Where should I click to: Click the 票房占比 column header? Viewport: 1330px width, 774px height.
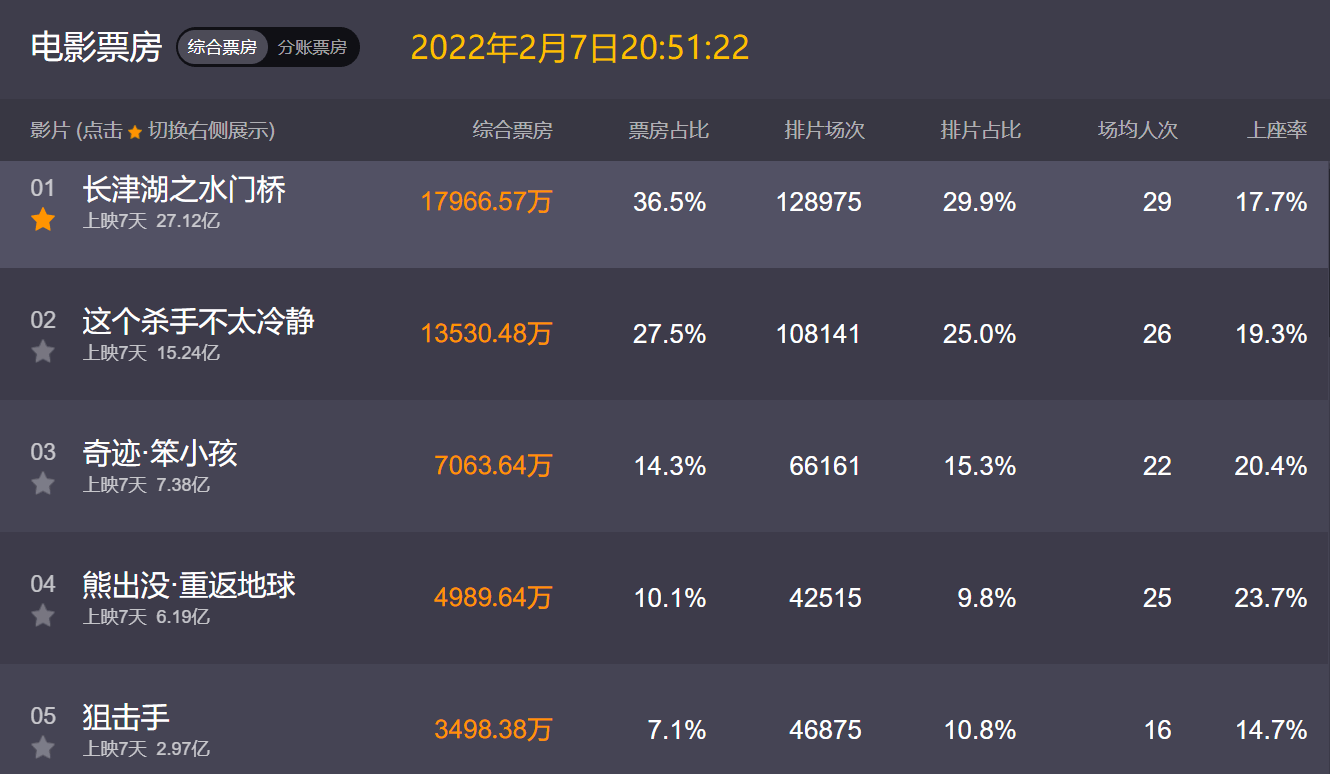point(669,130)
